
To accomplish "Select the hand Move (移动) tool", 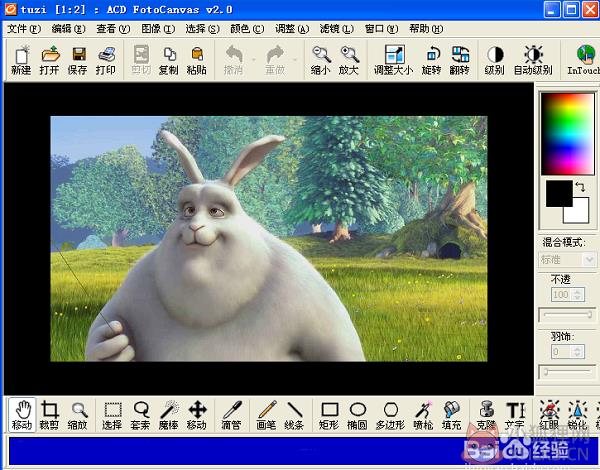I will point(22,416).
